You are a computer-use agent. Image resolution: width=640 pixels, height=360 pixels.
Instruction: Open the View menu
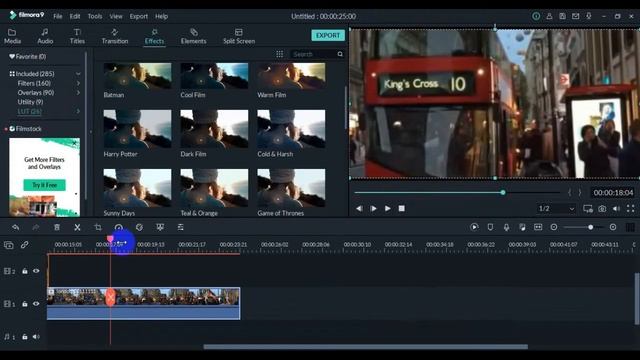[116, 16]
